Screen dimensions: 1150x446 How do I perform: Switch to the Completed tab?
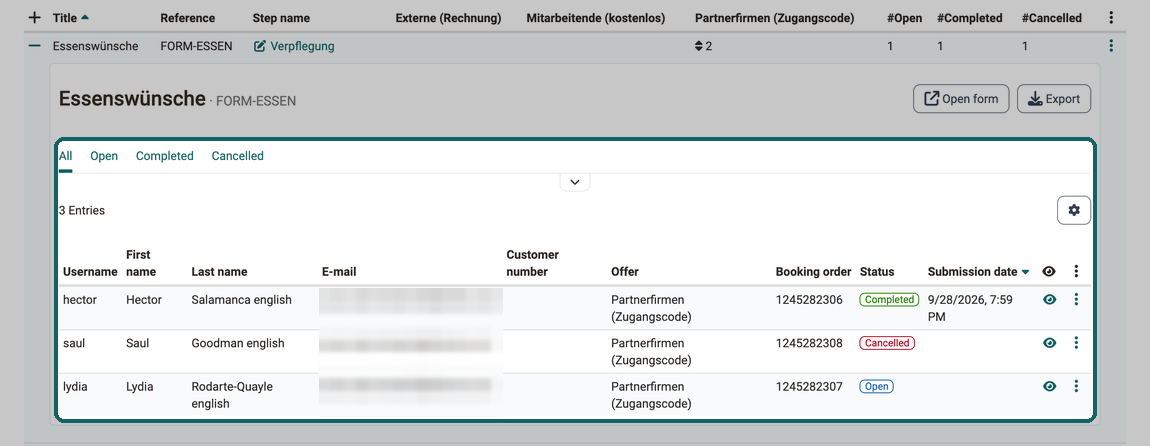(164, 156)
